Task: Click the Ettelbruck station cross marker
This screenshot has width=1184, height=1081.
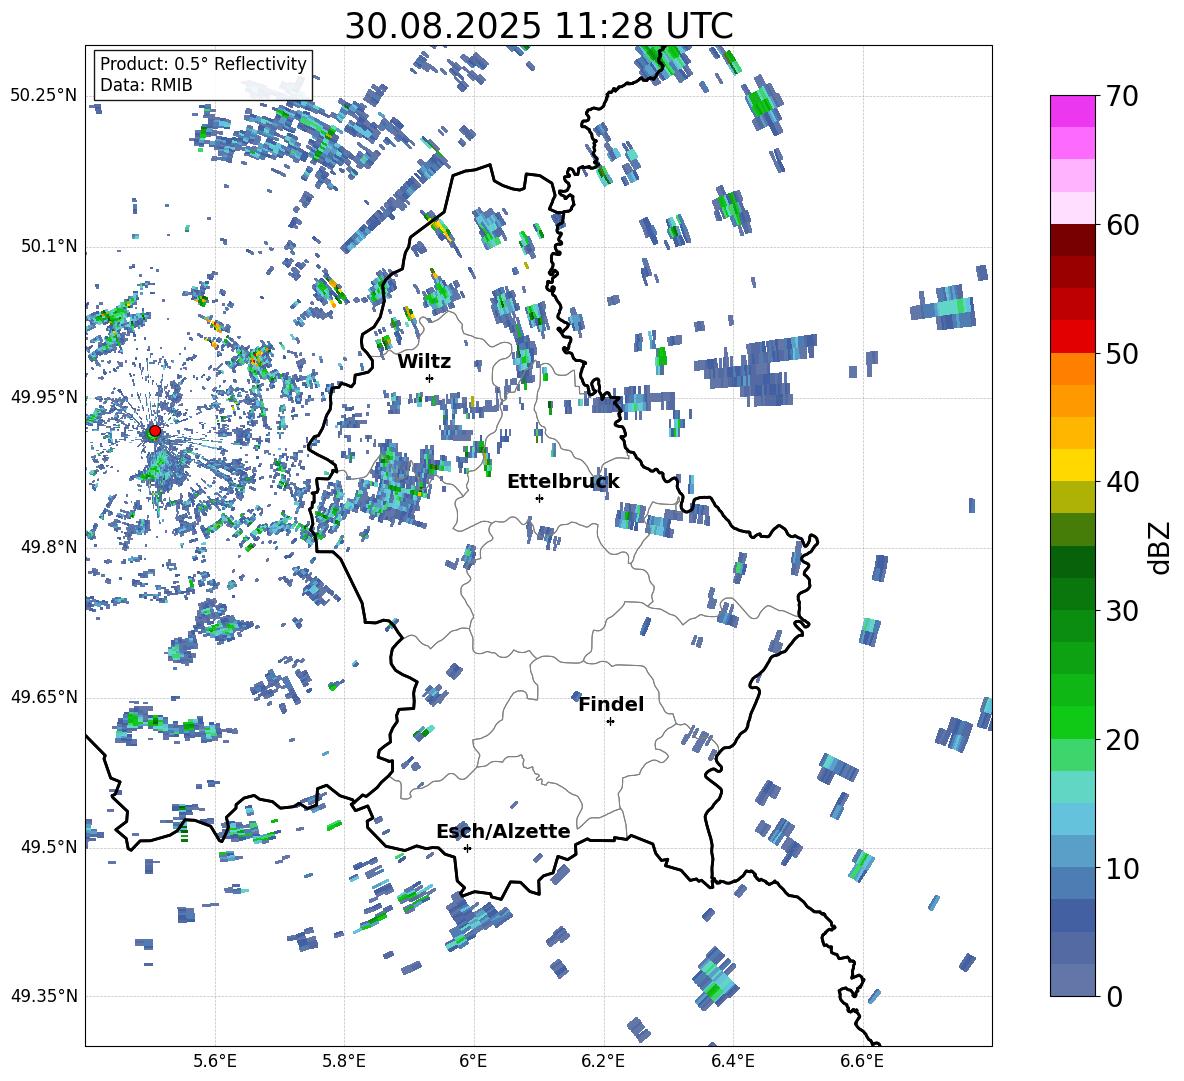Action: pyautogui.click(x=539, y=498)
